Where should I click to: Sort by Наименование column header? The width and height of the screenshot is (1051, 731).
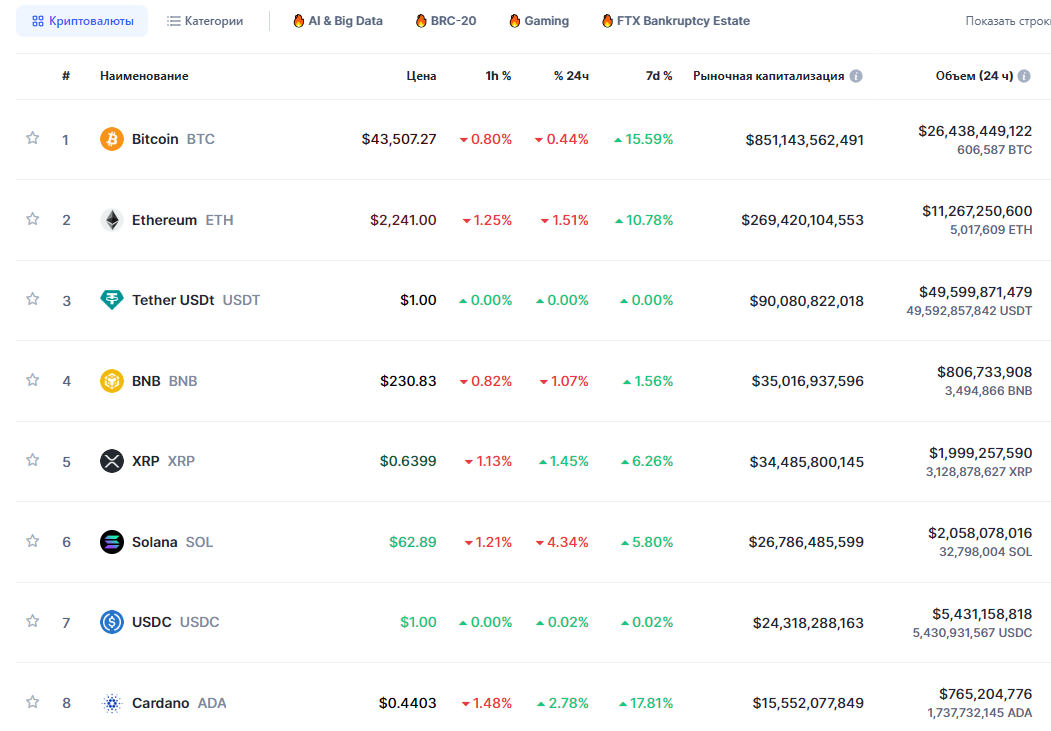point(144,76)
